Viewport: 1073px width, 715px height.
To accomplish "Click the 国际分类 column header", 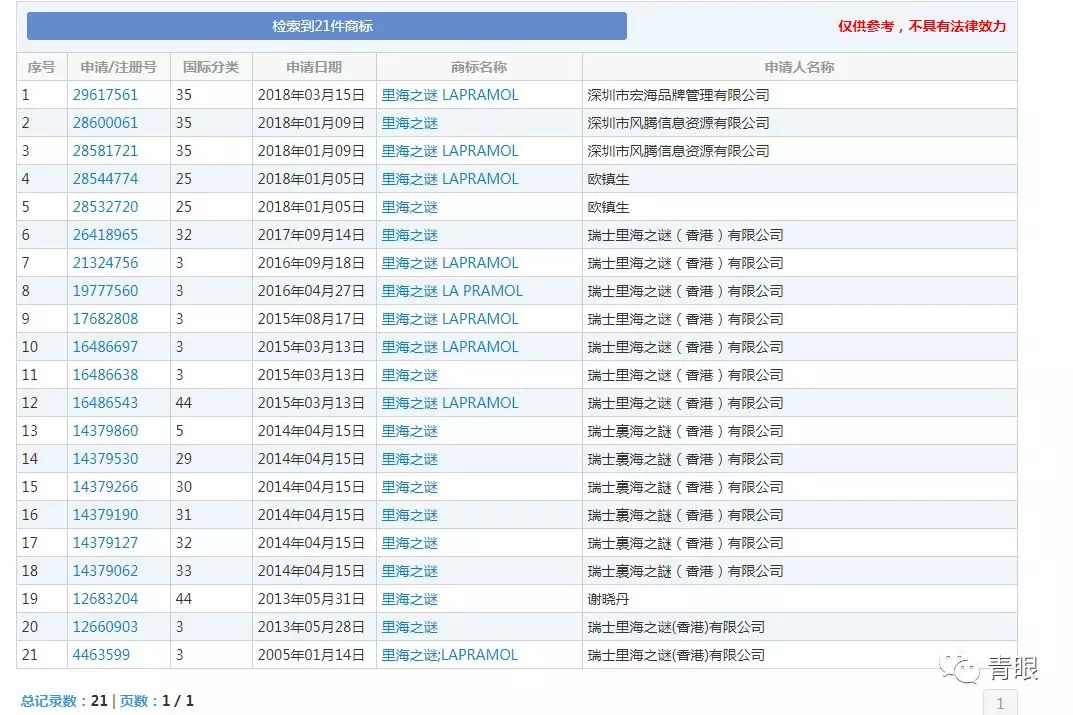I will point(211,67).
